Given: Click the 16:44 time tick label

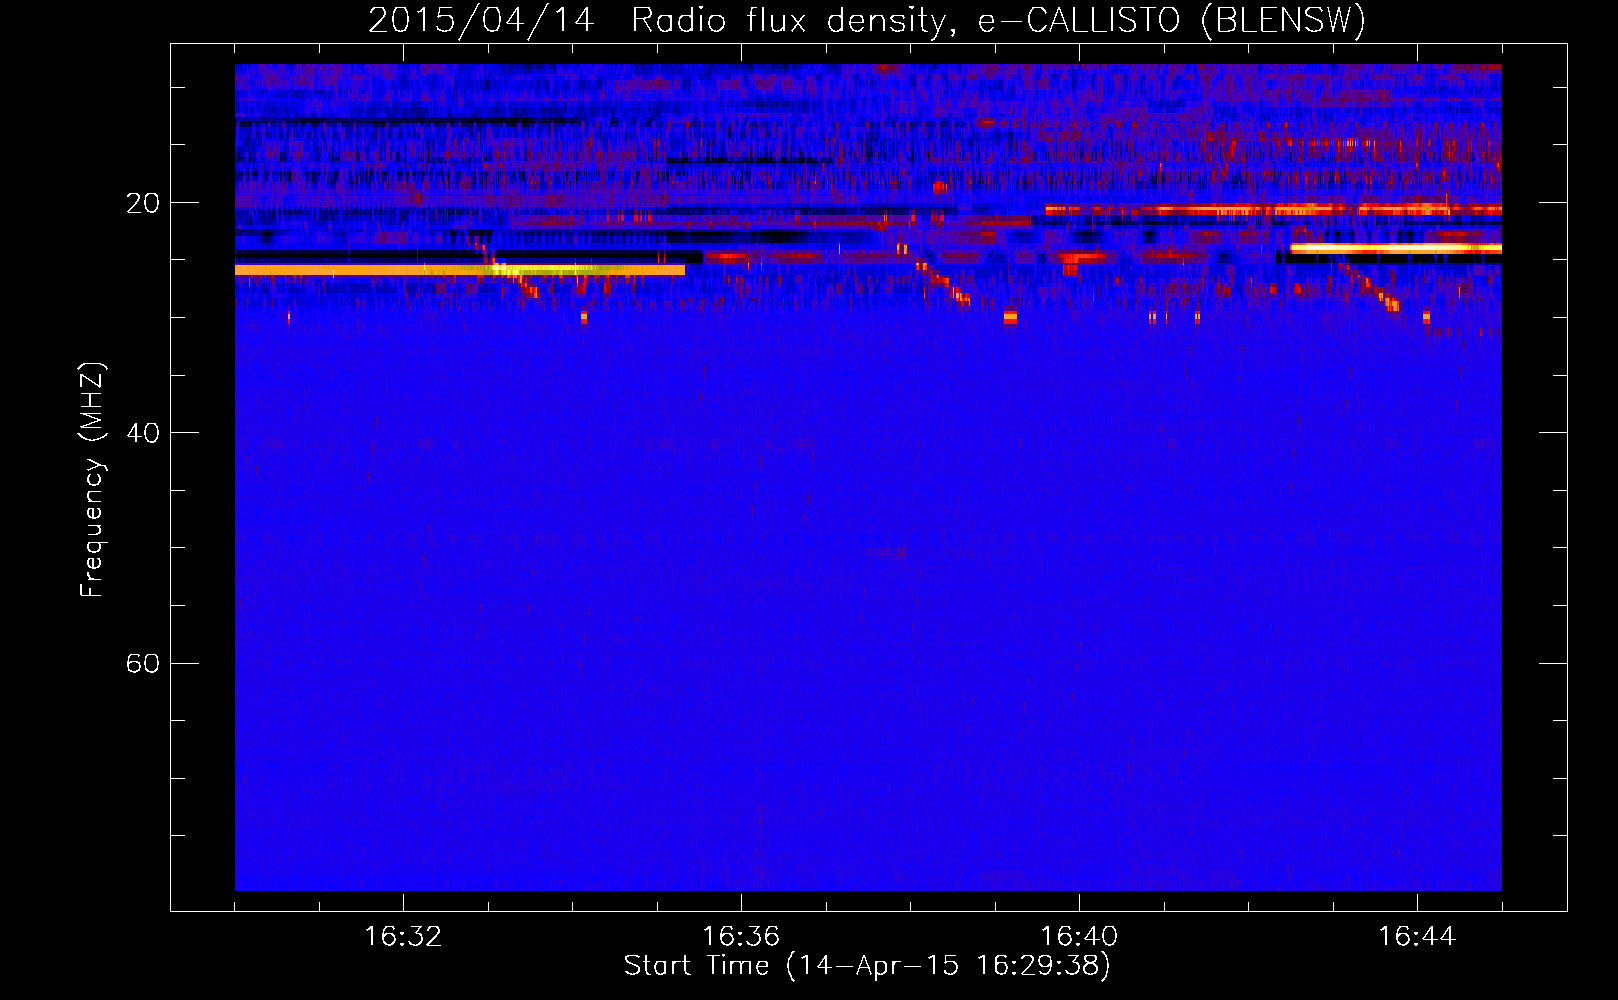Looking at the screenshot, I should click(x=1417, y=936).
